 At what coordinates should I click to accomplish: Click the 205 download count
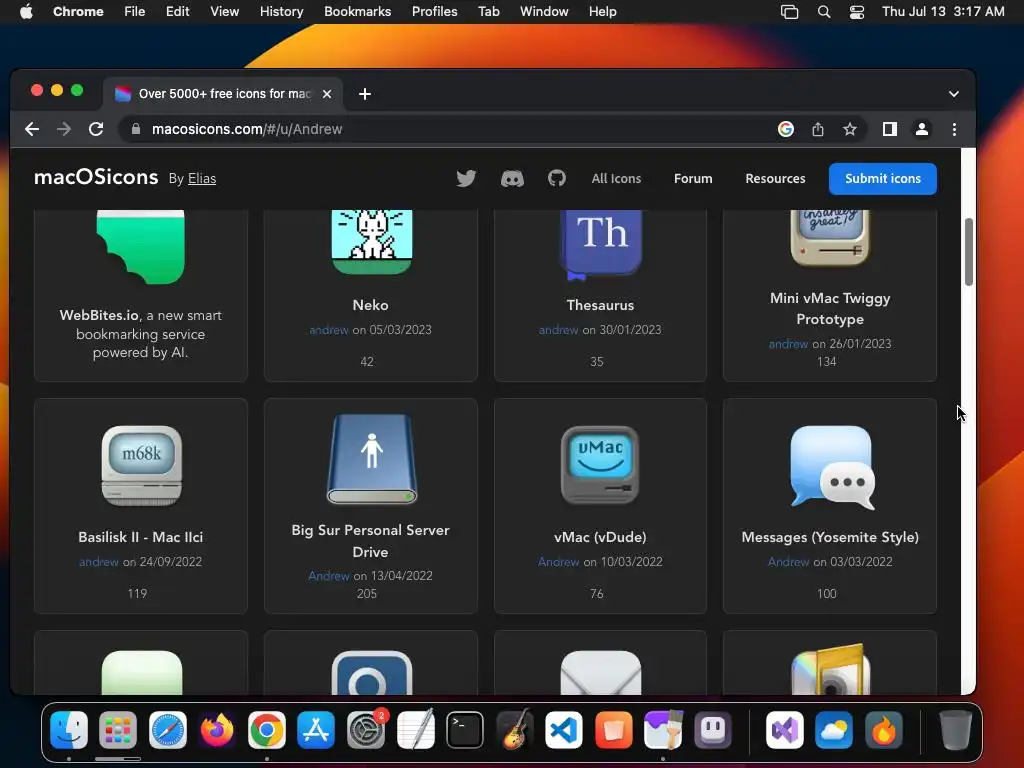pyautogui.click(x=367, y=594)
